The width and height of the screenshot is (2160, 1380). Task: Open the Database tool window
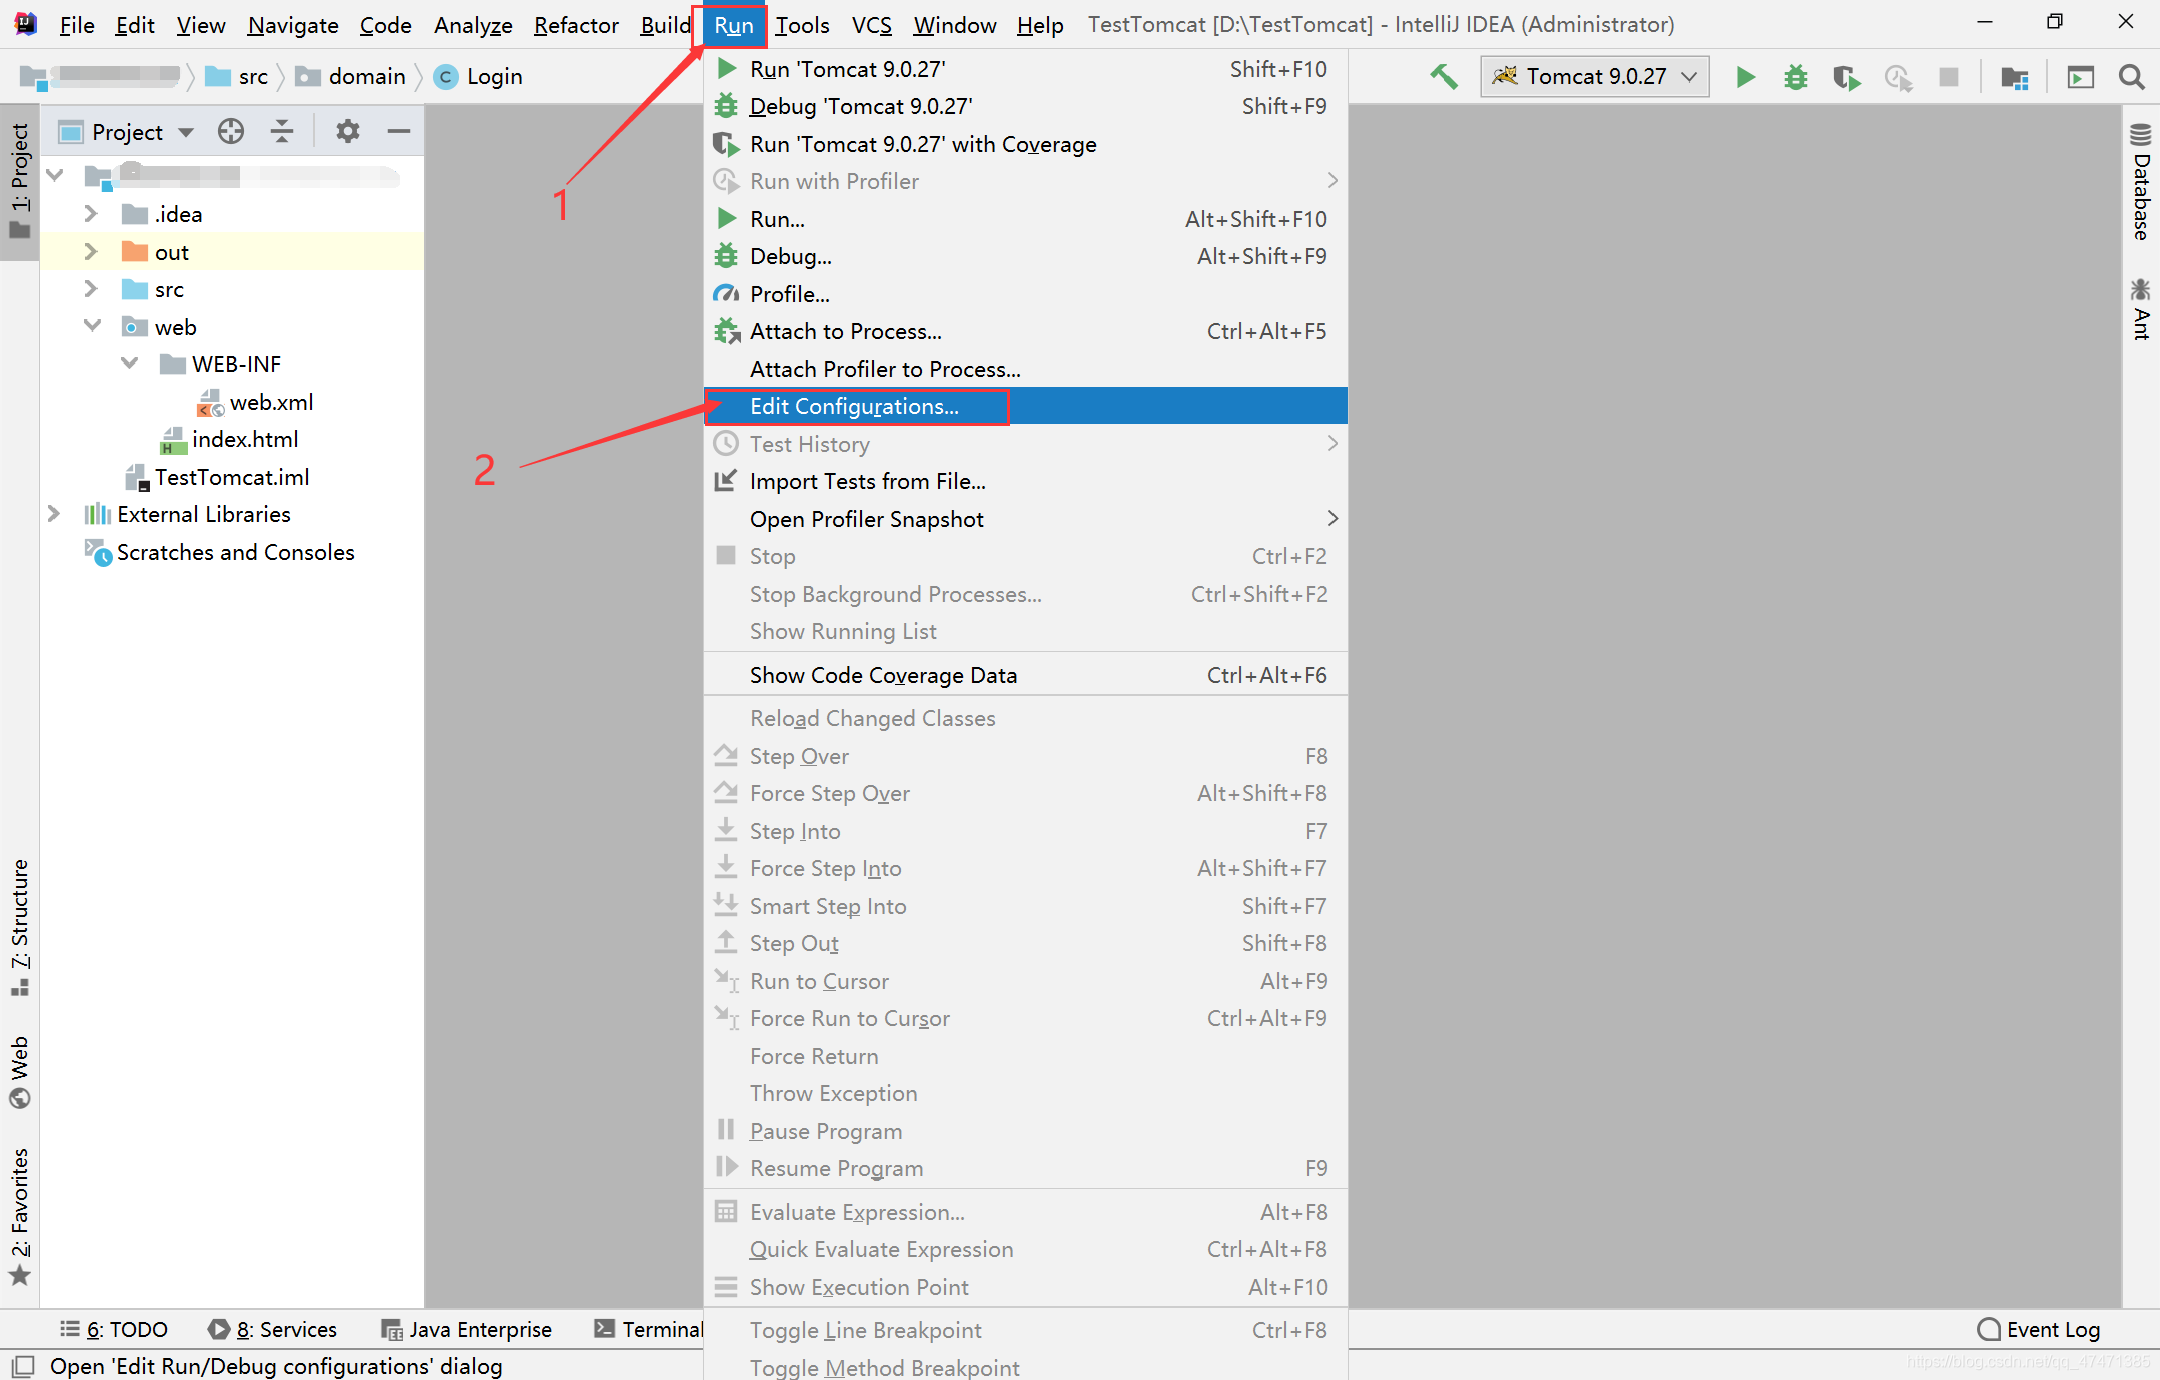(x=2140, y=182)
